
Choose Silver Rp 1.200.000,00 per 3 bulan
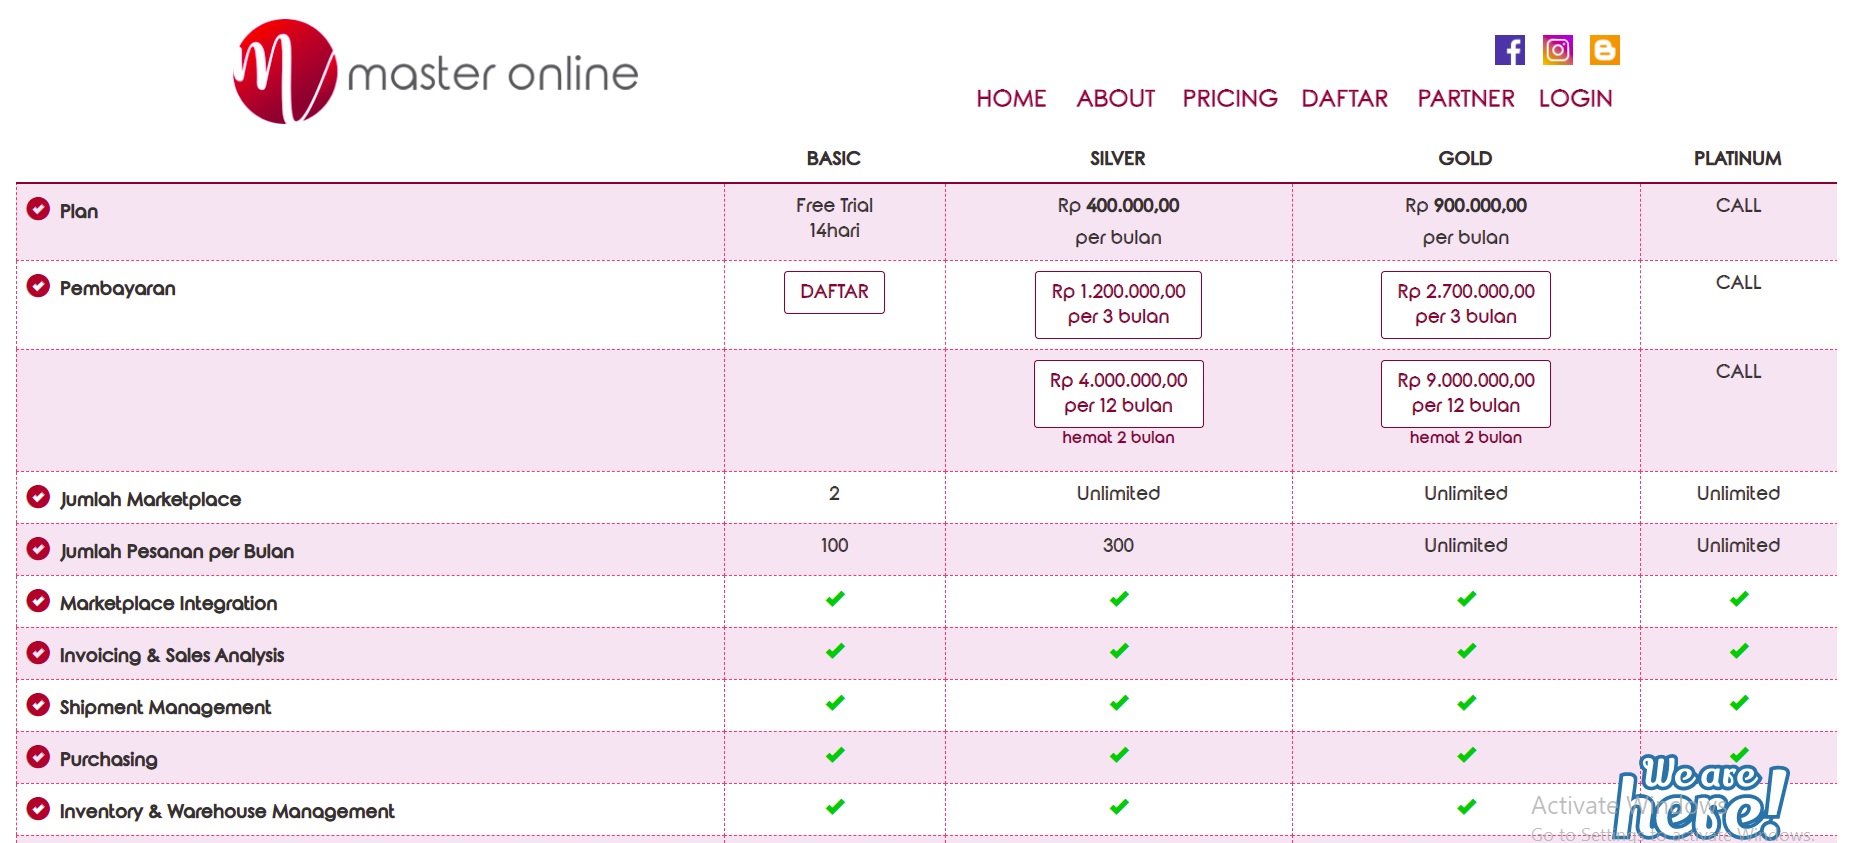click(1118, 304)
